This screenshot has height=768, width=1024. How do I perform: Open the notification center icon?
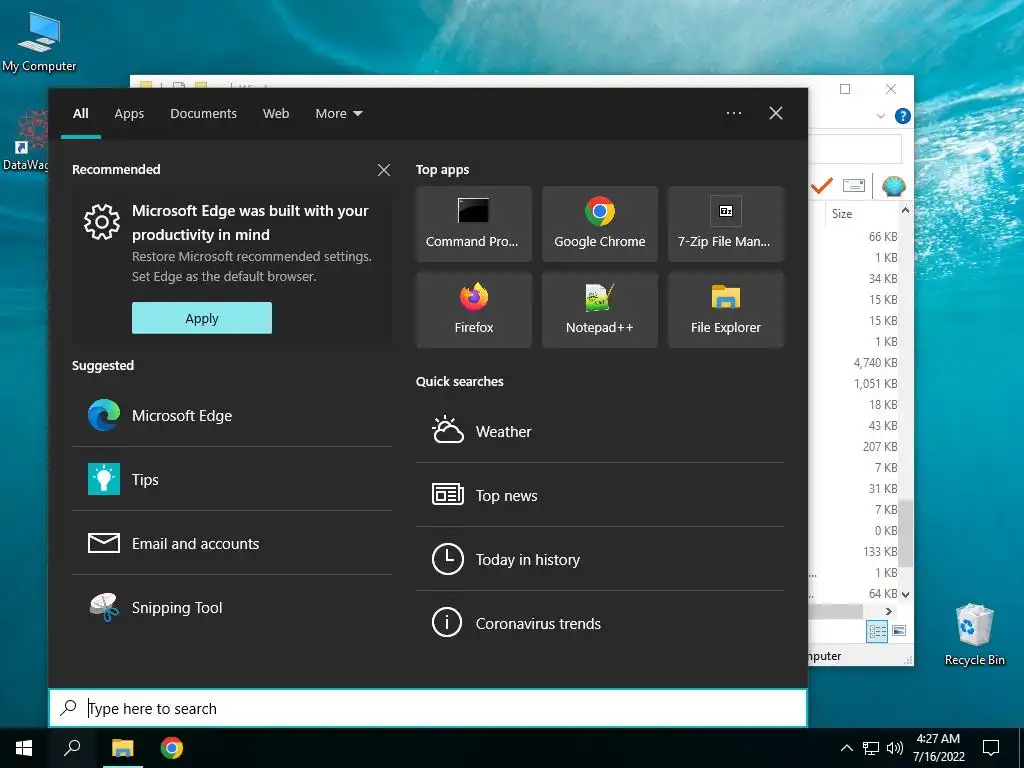coord(991,748)
